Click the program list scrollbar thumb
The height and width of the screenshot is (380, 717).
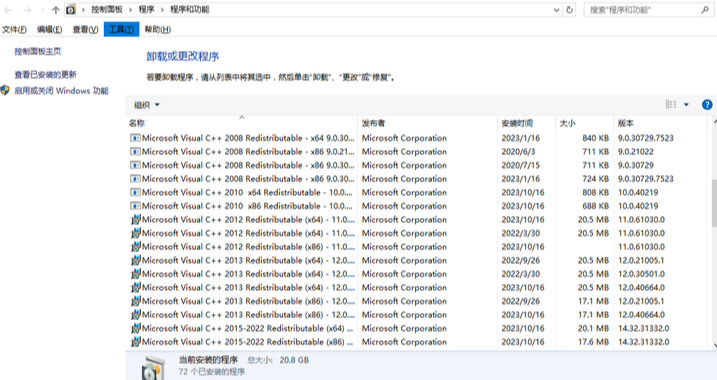point(714,203)
